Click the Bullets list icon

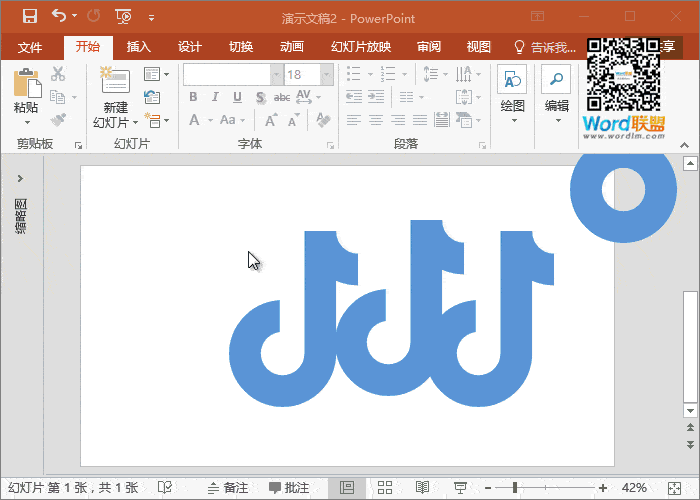pyautogui.click(x=354, y=74)
